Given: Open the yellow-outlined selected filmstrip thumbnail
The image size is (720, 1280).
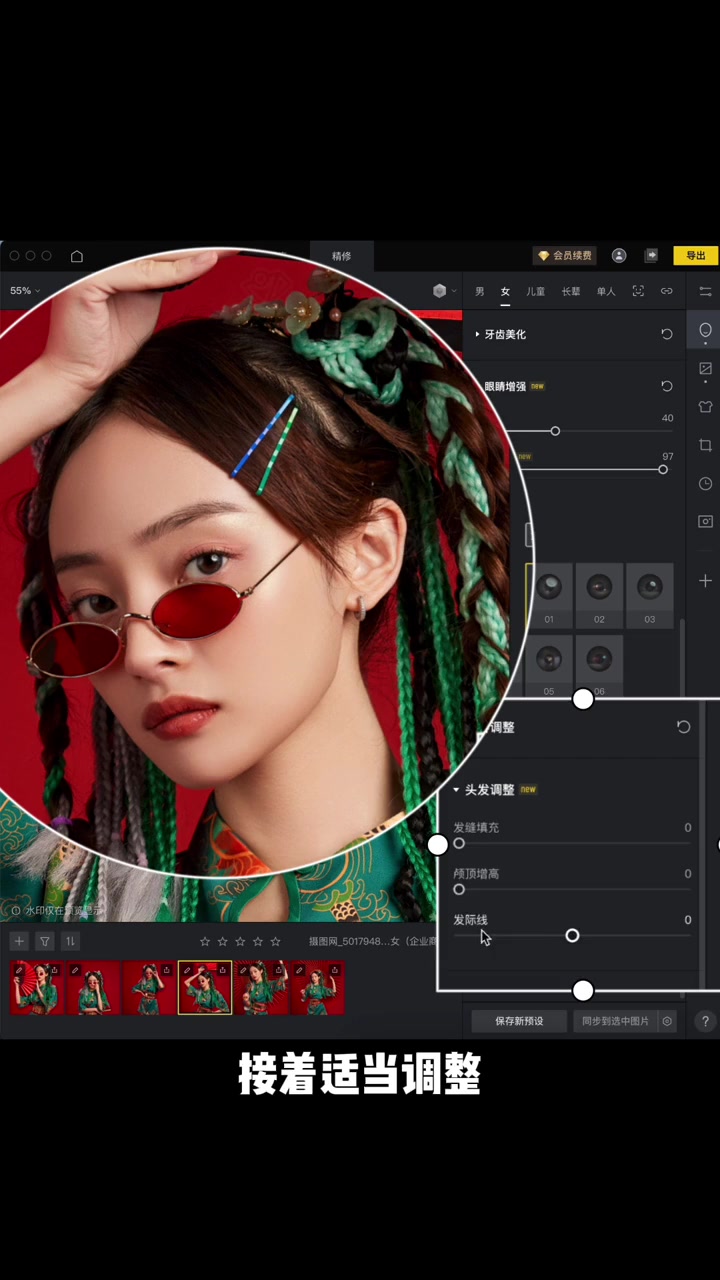Looking at the screenshot, I should 205,987.
